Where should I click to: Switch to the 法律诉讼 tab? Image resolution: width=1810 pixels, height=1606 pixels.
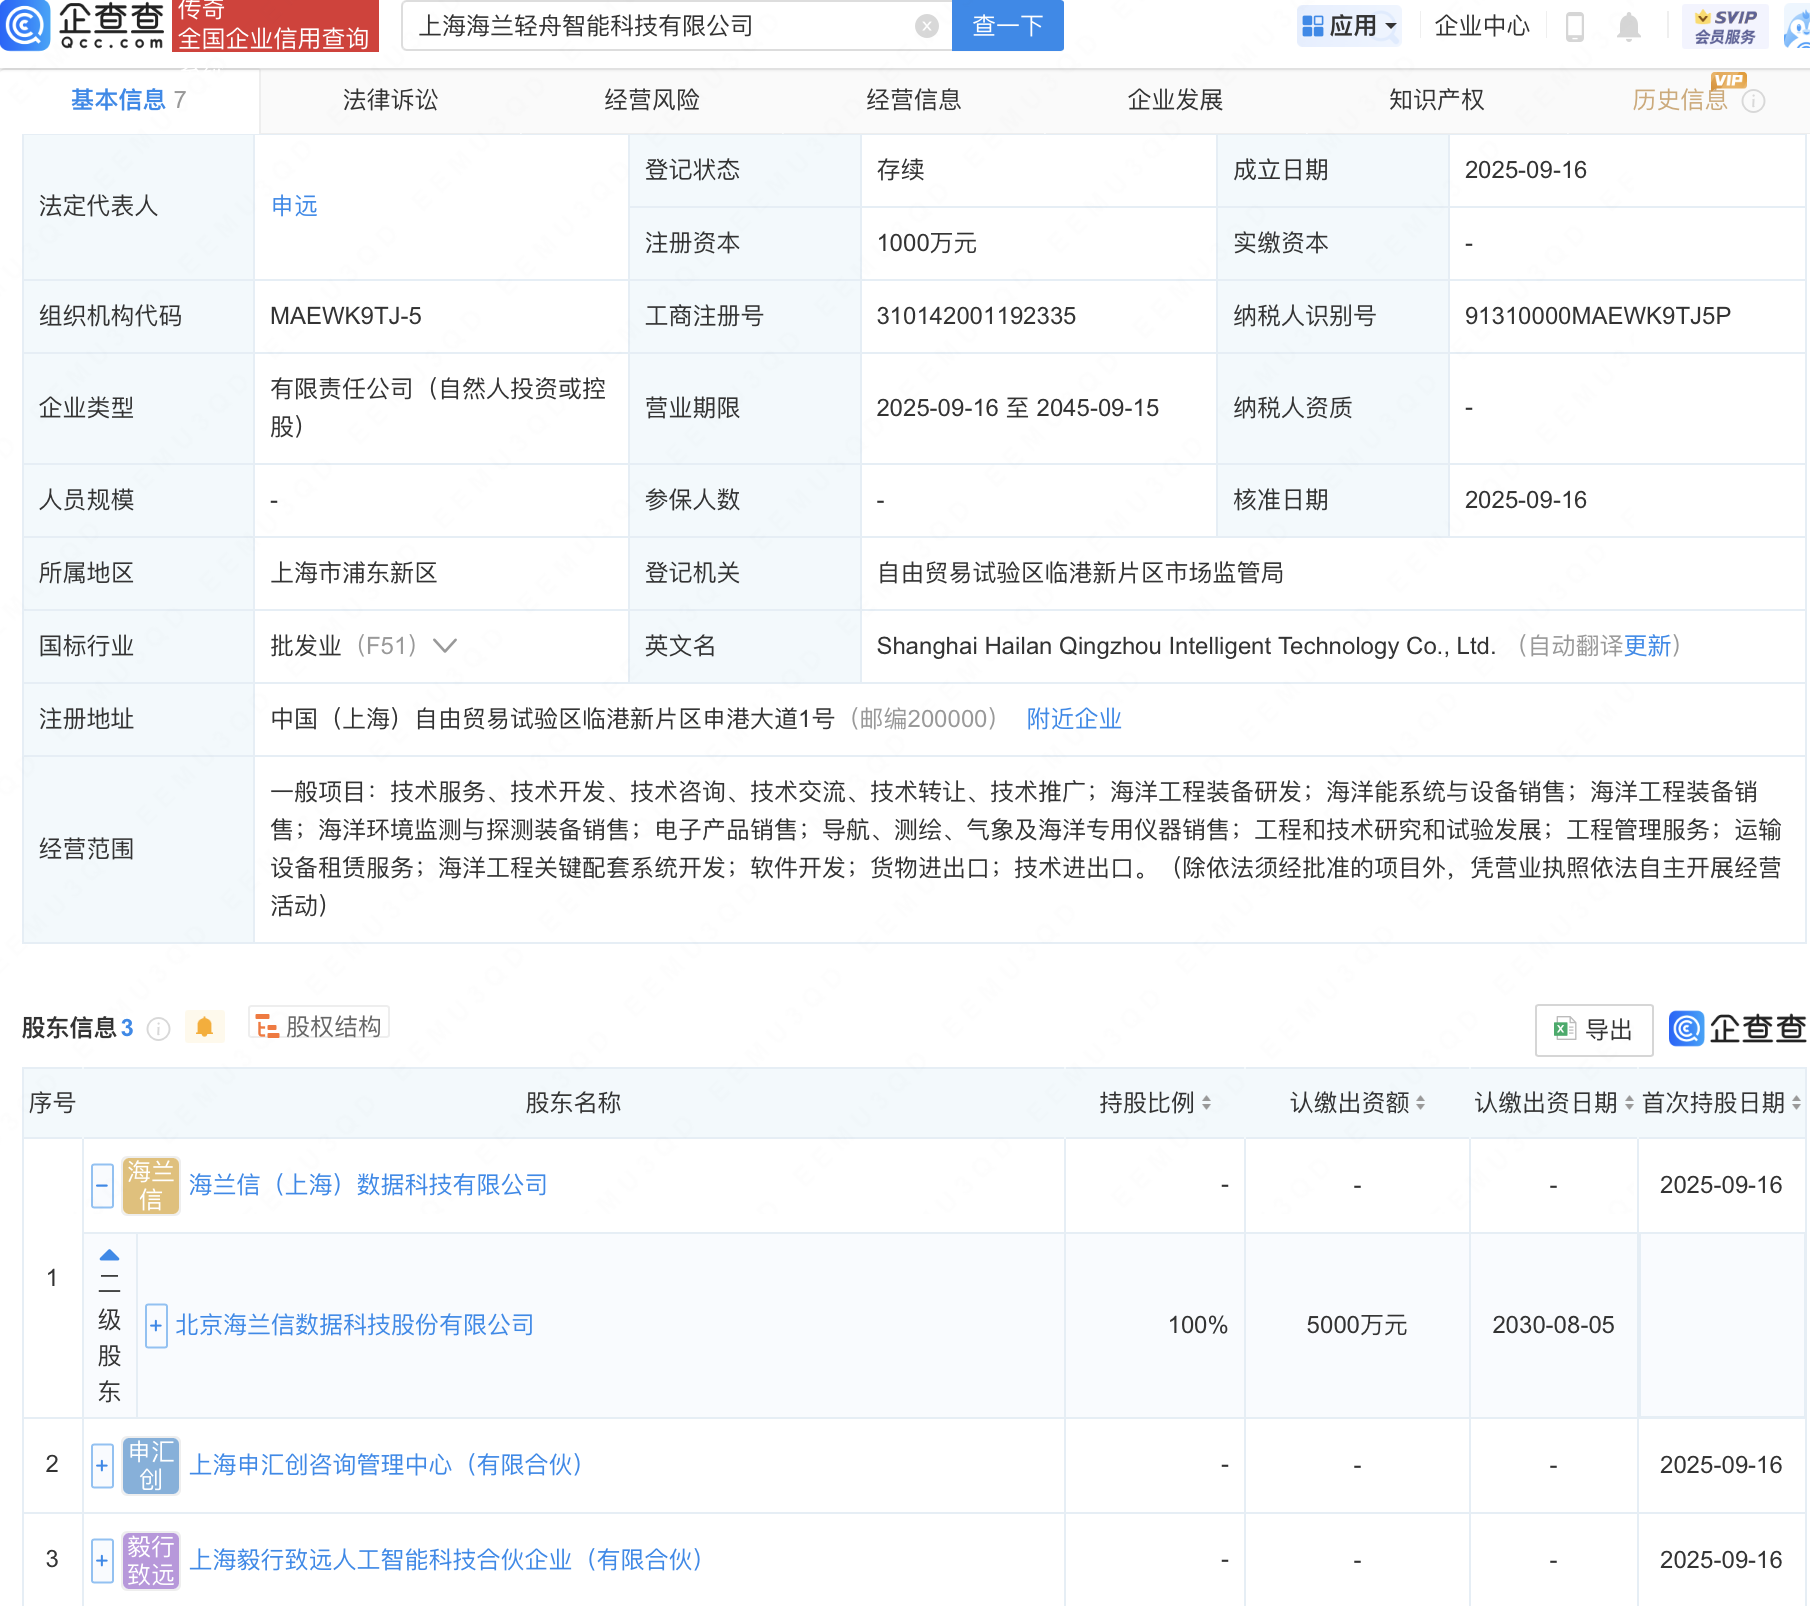(x=390, y=100)
